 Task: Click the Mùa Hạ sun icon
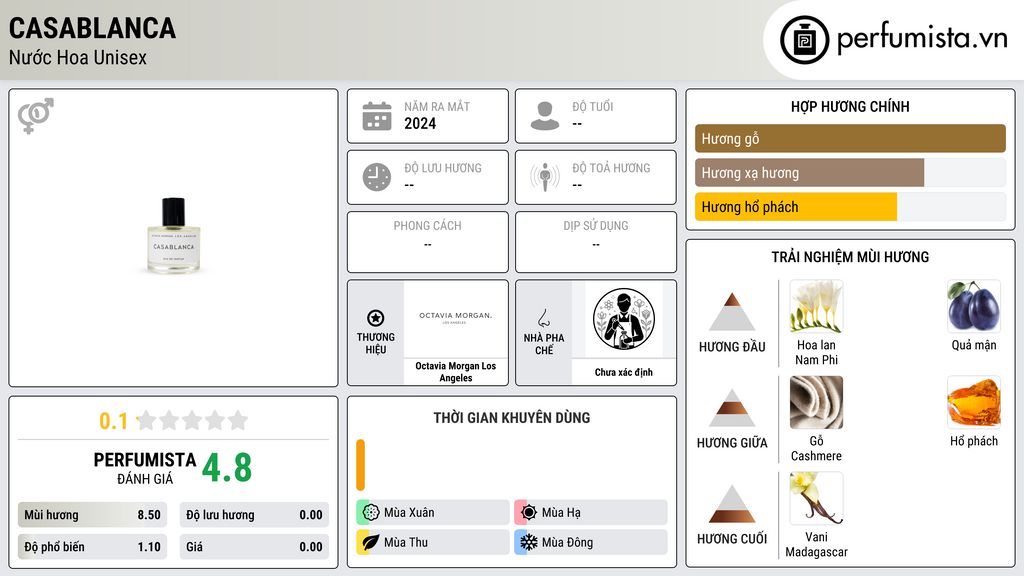pos(529,513)
